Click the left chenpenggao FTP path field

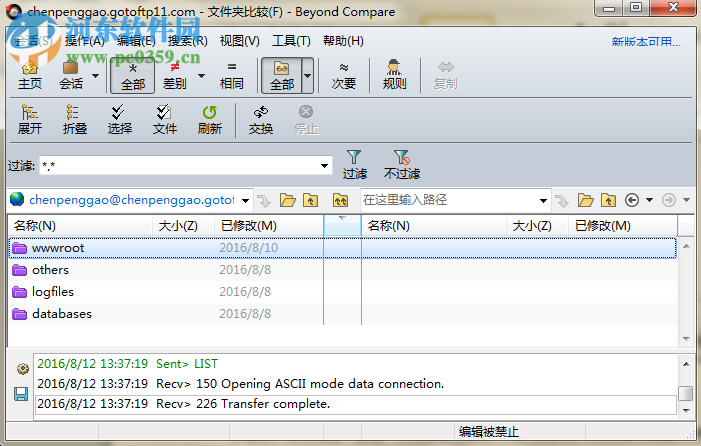(132, 200)
